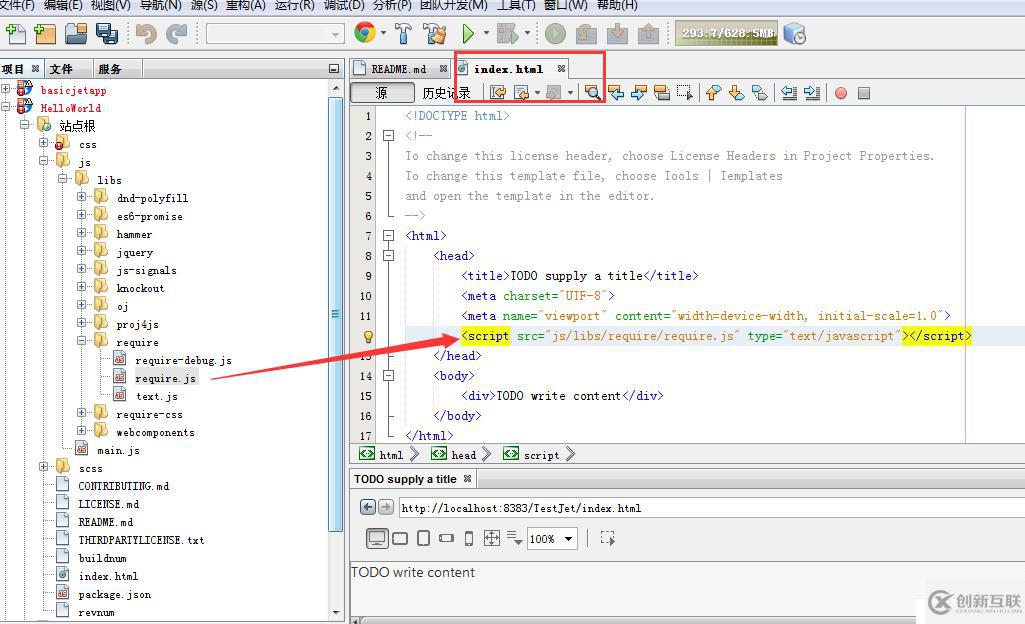Click the Open Project icon
The height and width of the screenshot is (624, 1025).
(76, 33)
